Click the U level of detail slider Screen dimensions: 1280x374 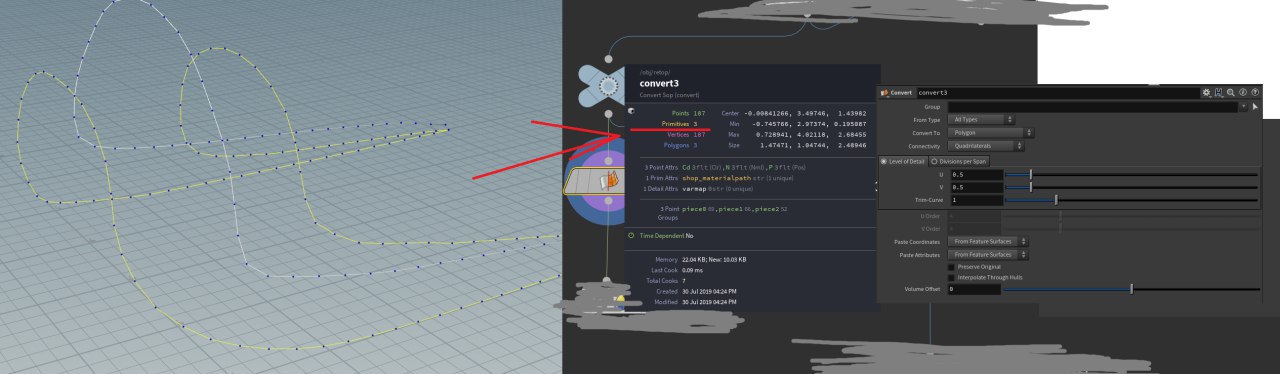(x=1131, y=174)
